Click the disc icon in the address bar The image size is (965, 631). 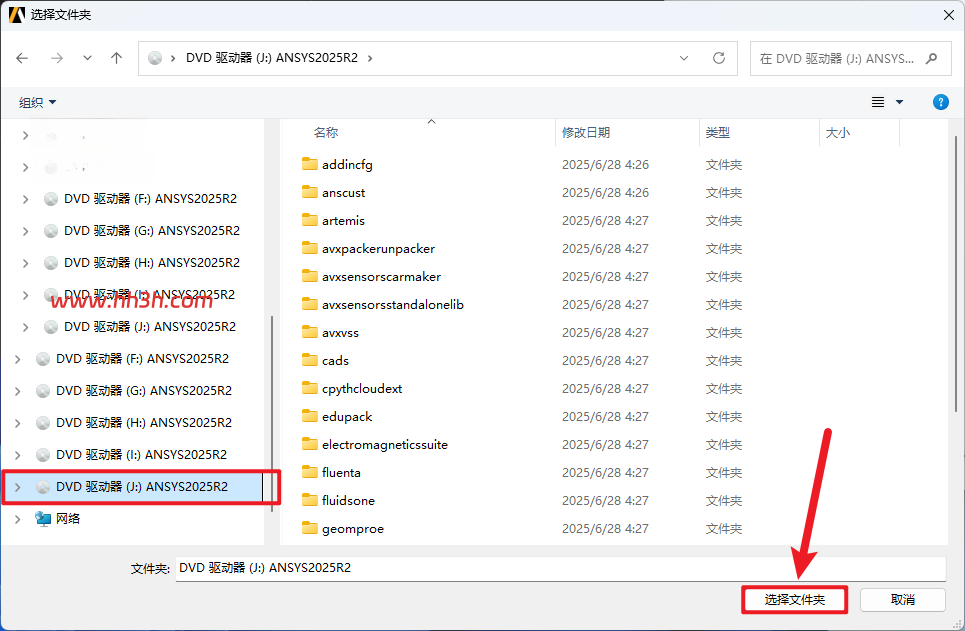pos(155,58)
